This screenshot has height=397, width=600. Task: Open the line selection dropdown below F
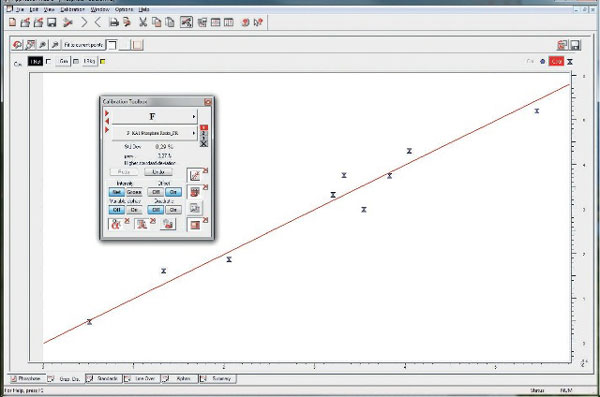pos(154,133)
